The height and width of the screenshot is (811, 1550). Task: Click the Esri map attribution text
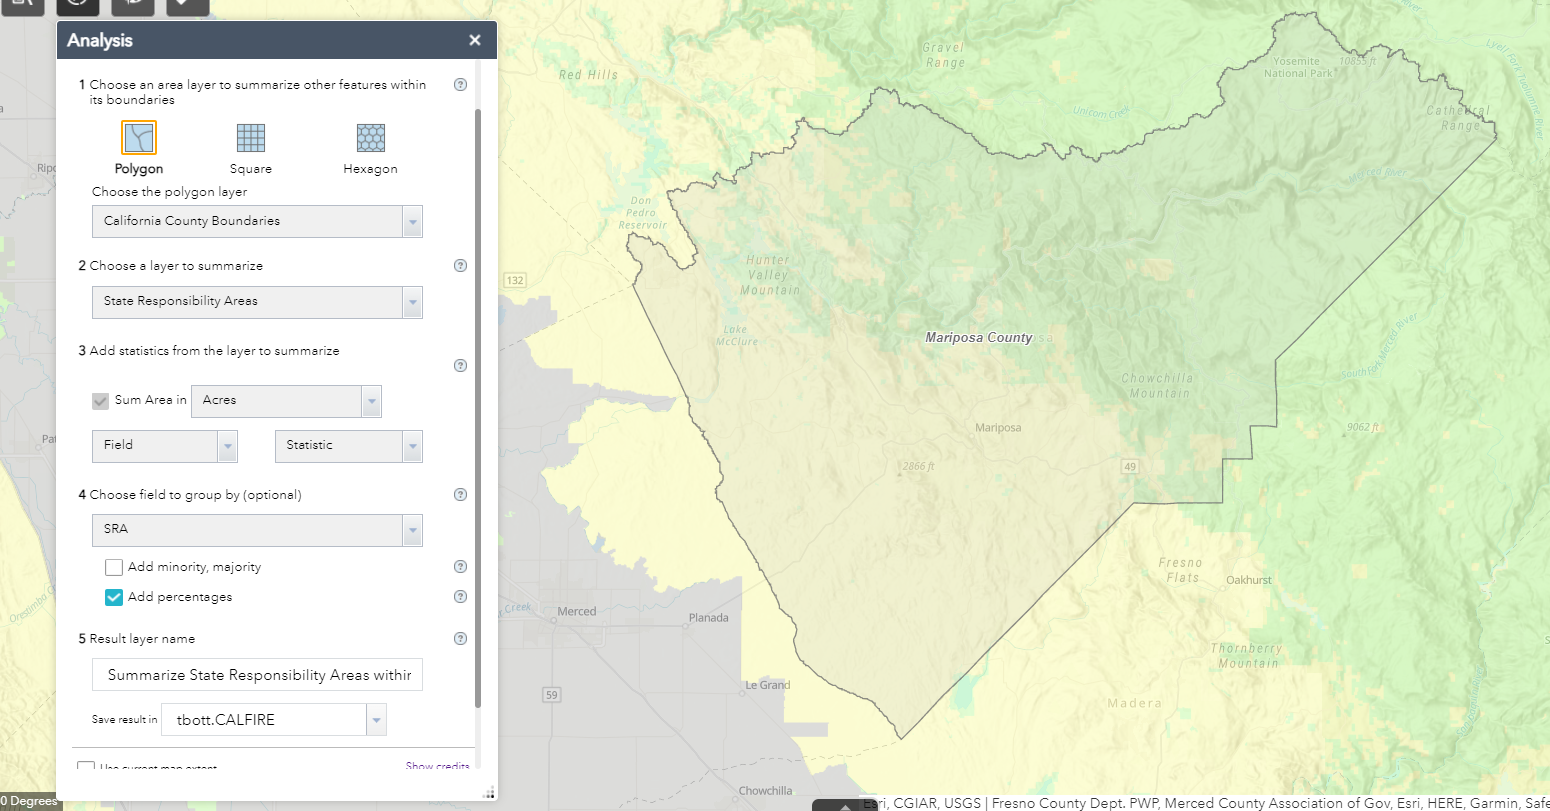(x=1206, y=802)
